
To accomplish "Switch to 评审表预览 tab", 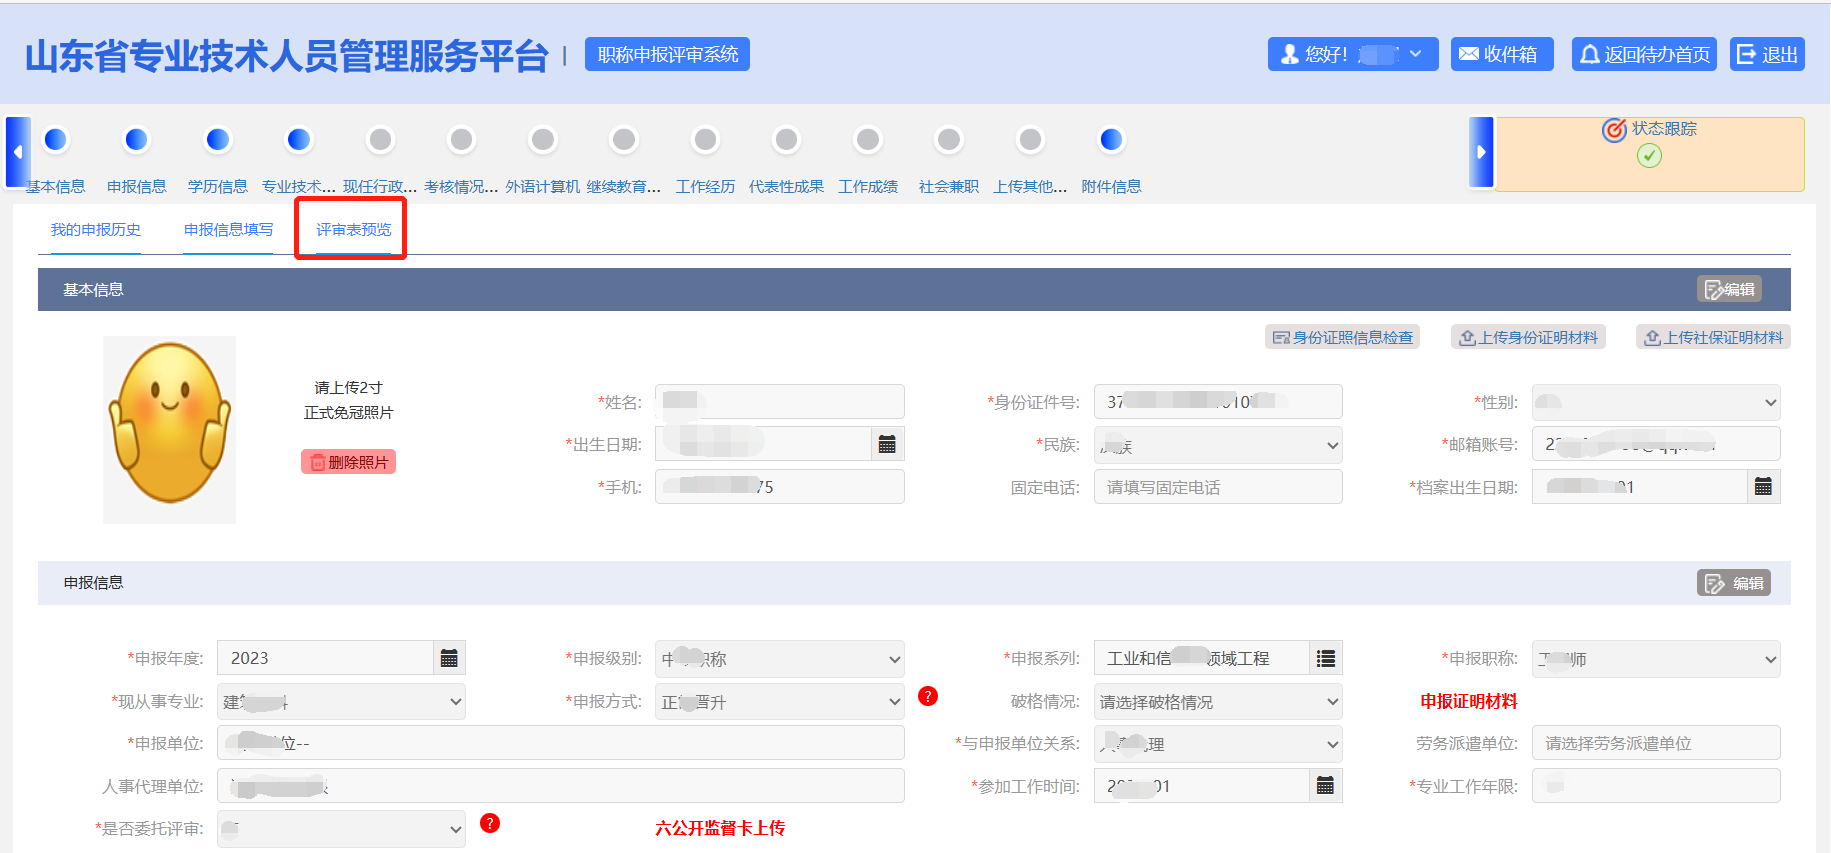I will (353, 230).
